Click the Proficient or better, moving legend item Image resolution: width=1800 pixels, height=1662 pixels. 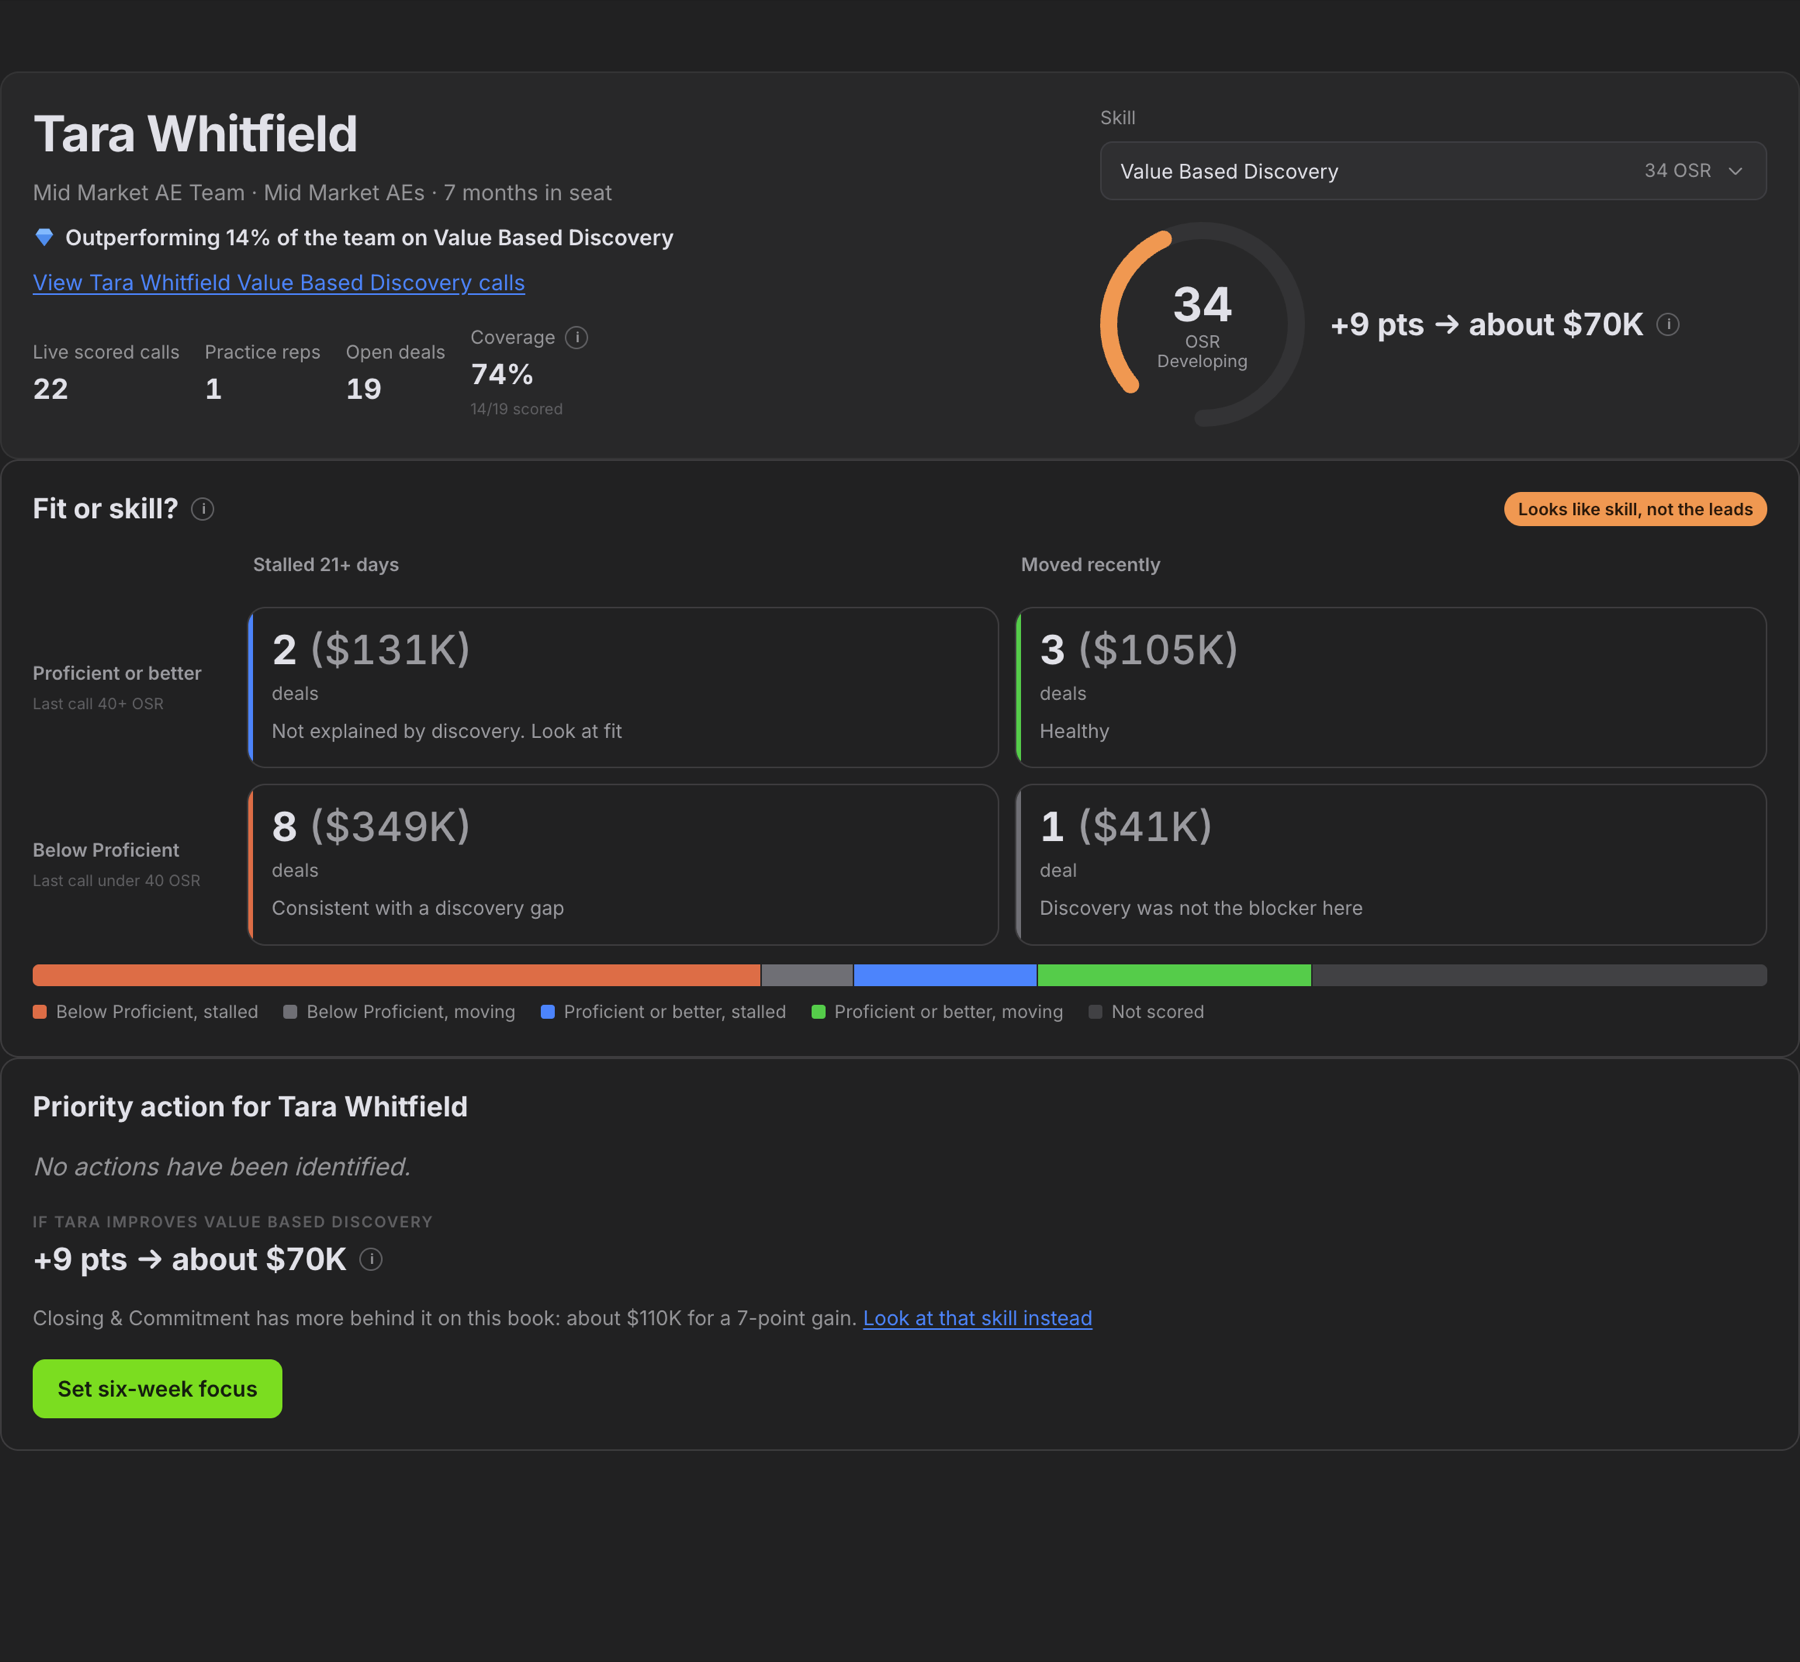[937, 1012]
